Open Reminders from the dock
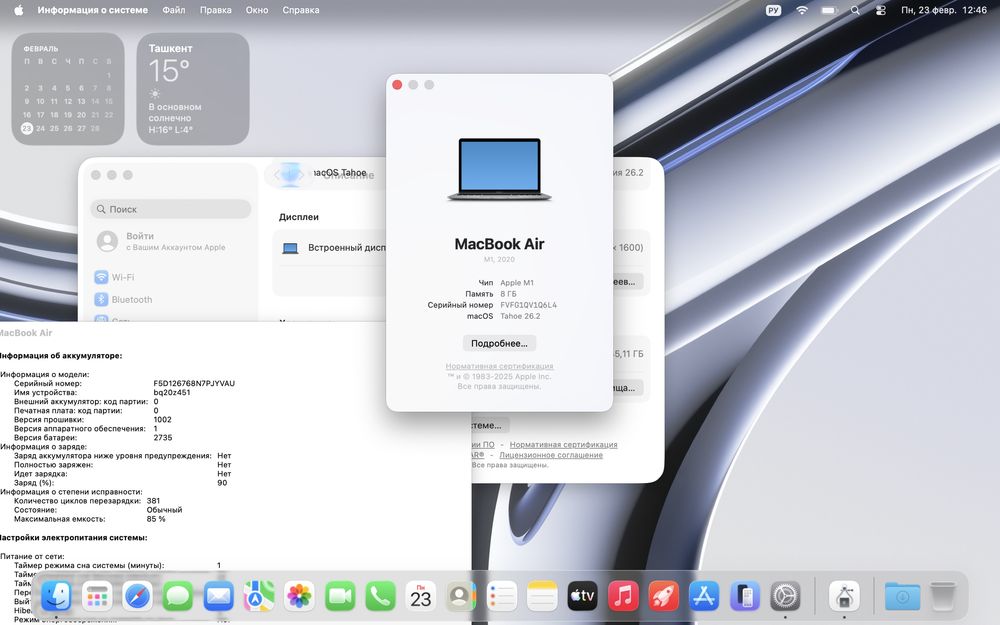This screenshot has width=1000, height=625. [502, 597]
